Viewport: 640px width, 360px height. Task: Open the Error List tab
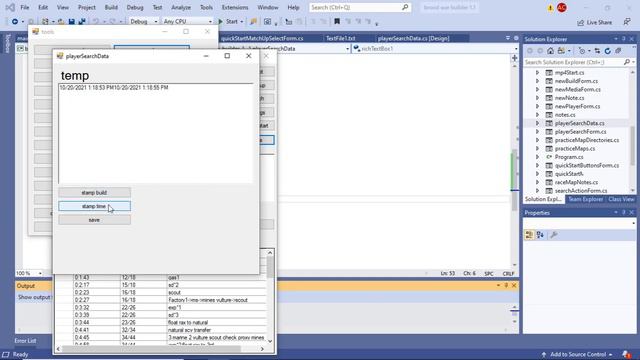(25, 341)
